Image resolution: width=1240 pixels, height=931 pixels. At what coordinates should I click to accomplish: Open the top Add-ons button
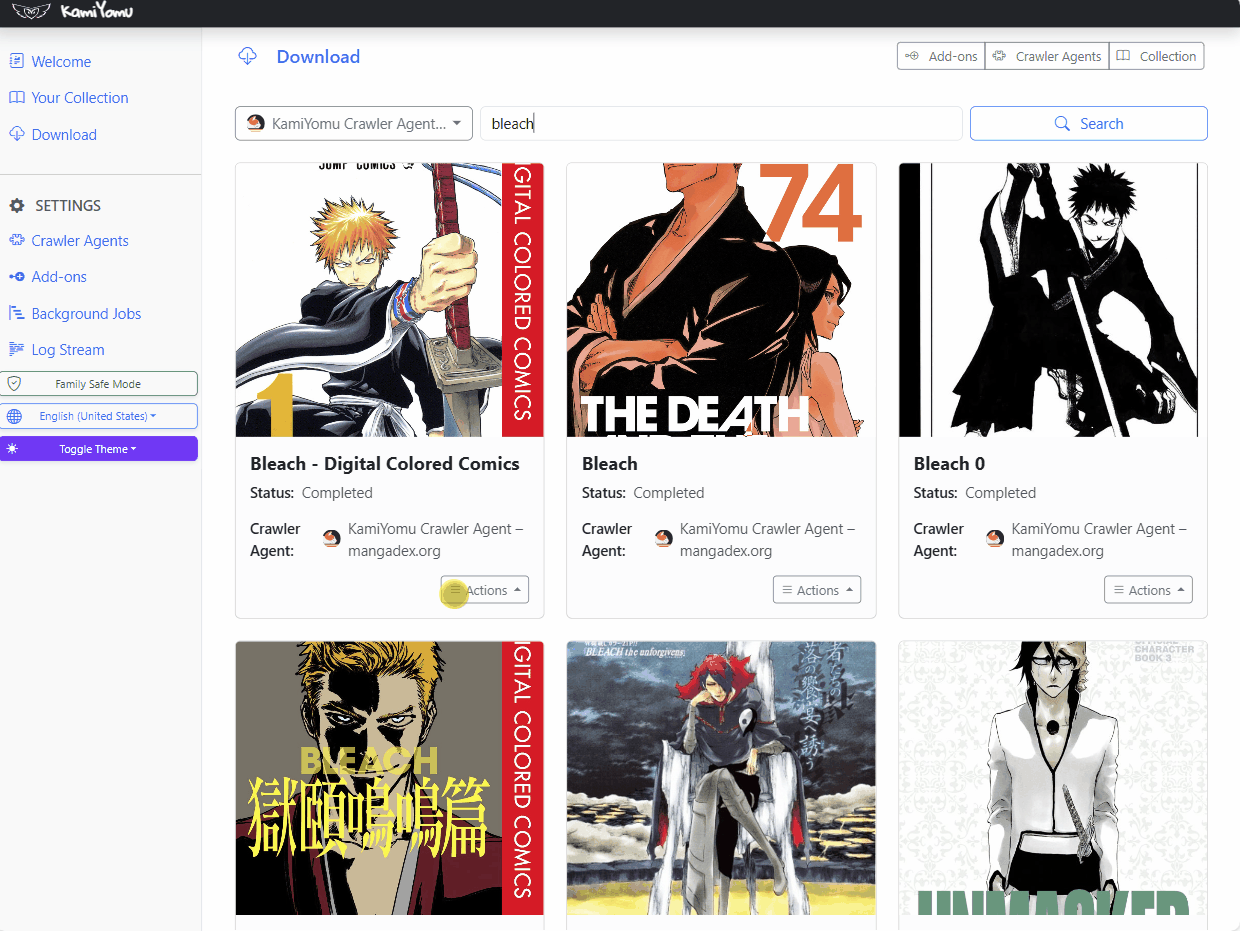pyautogui.click(x=941, y=56)
